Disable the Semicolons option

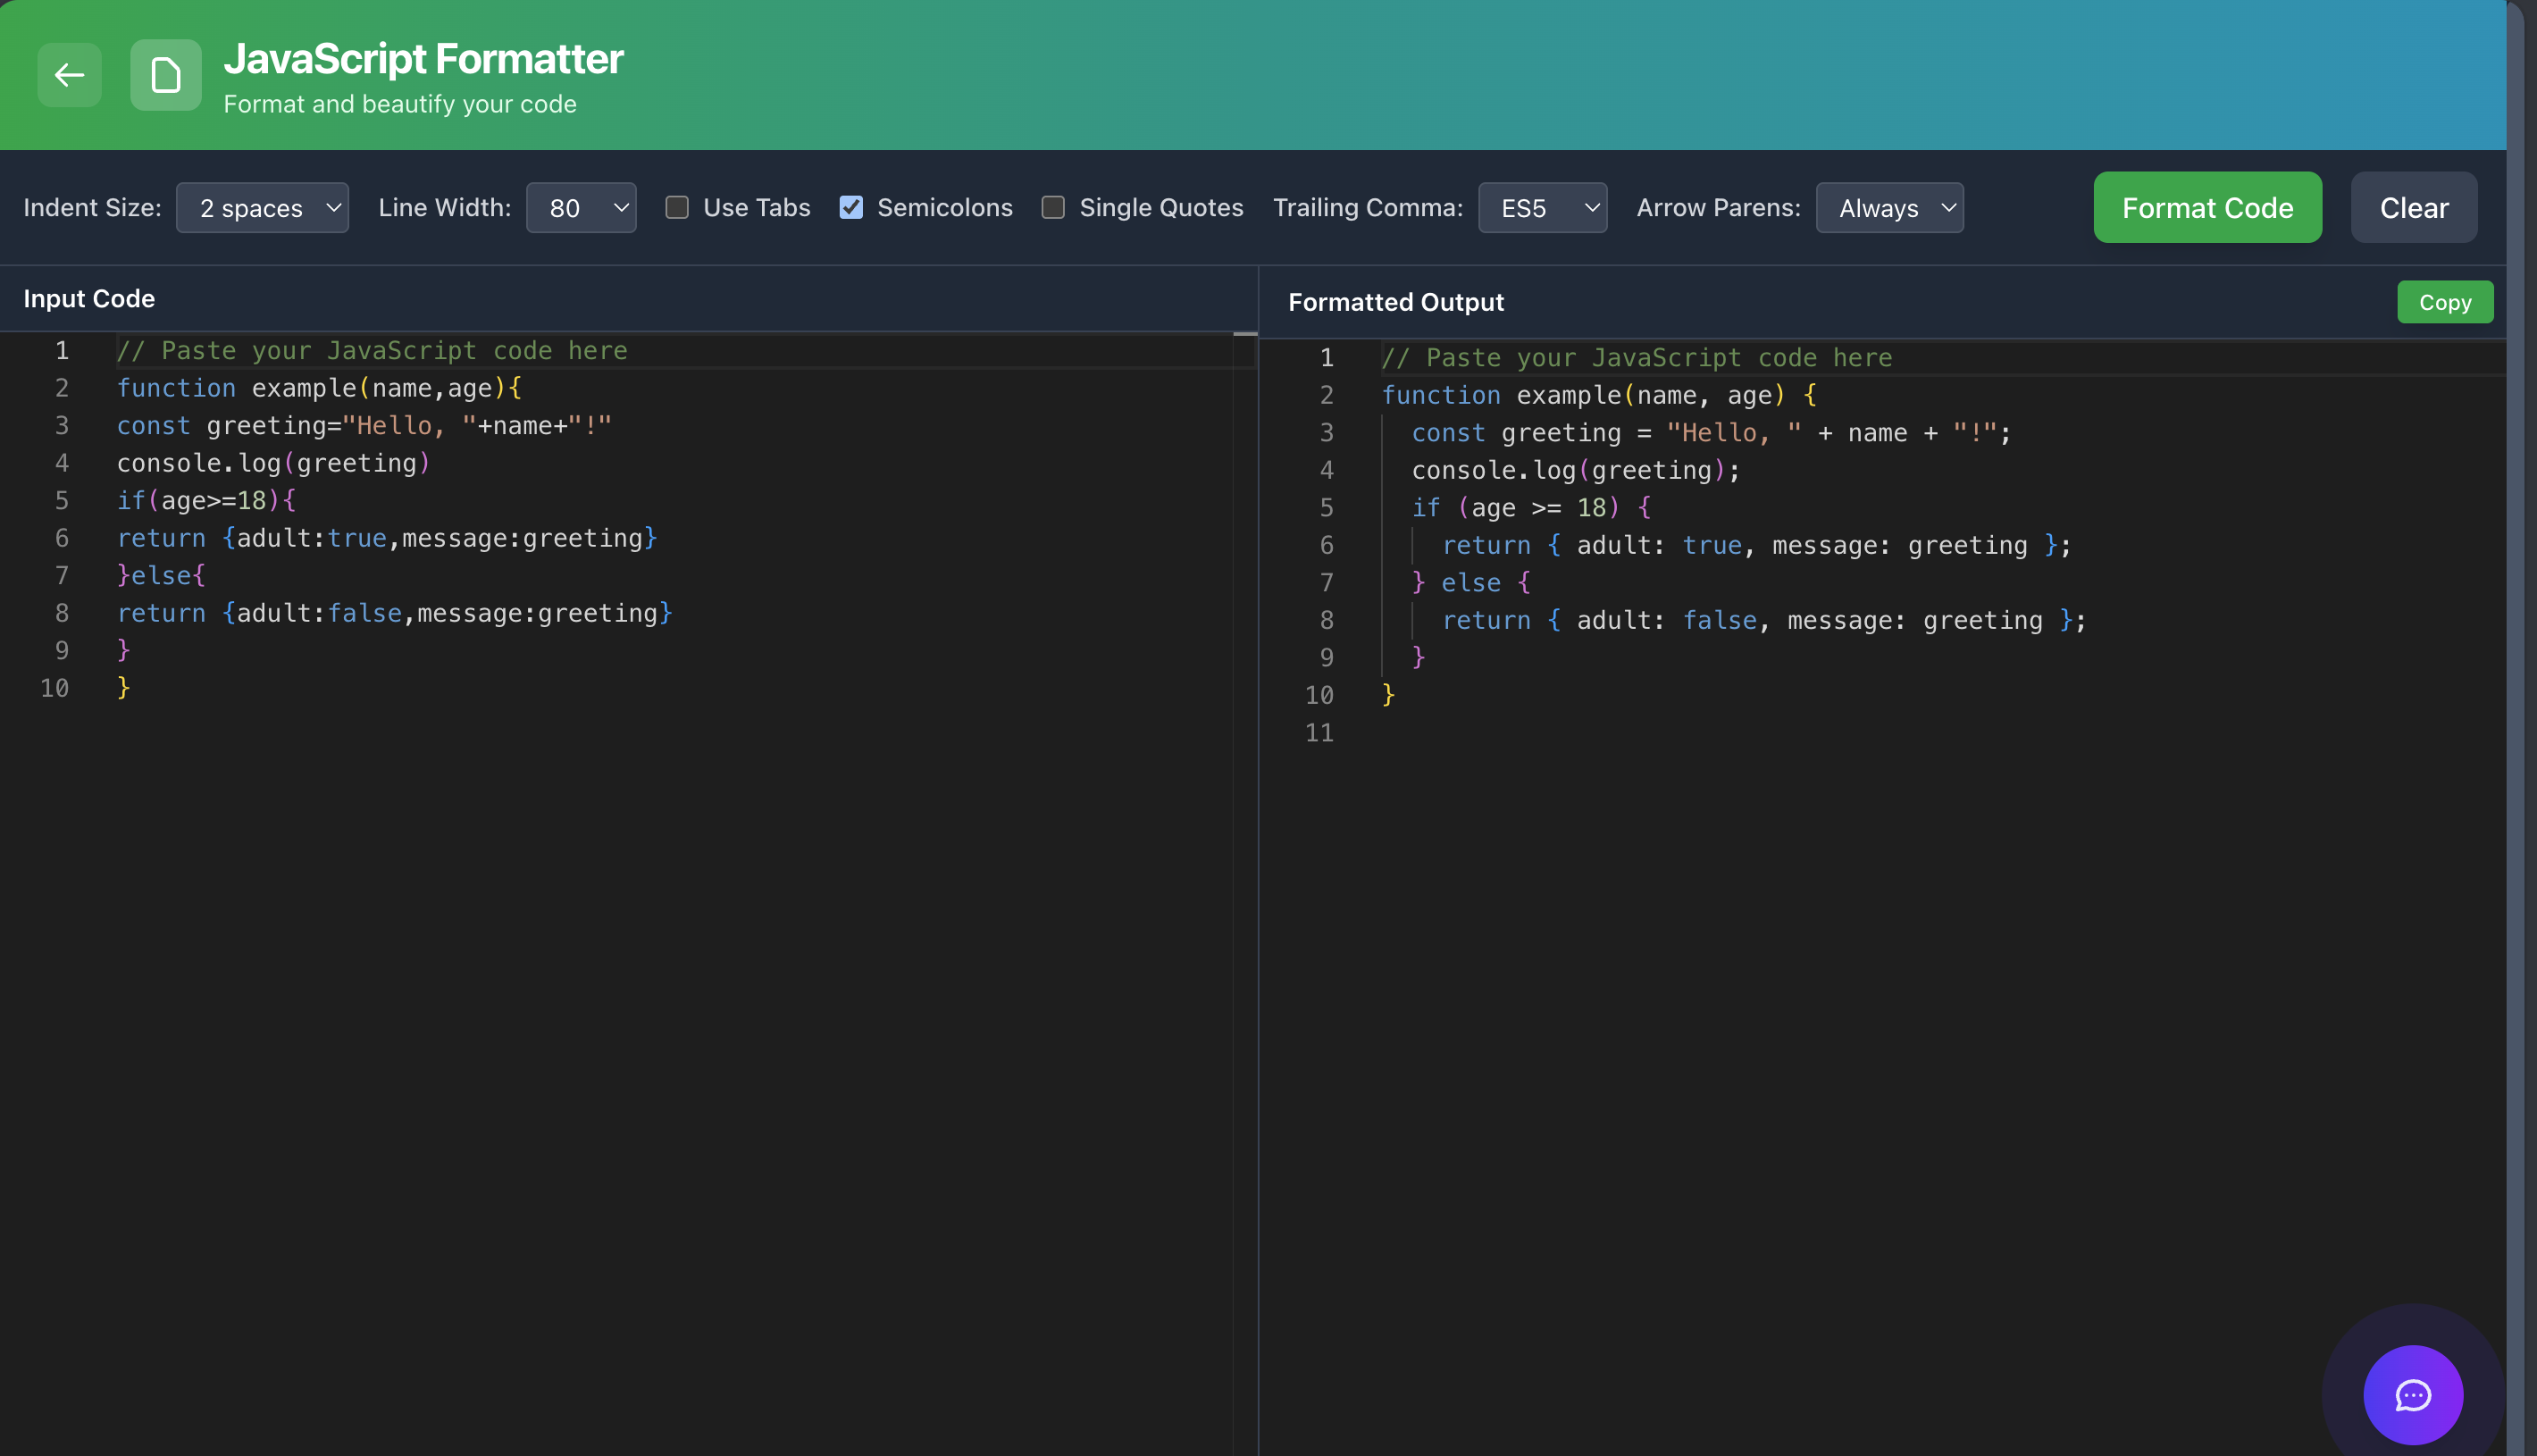point(851,207)
